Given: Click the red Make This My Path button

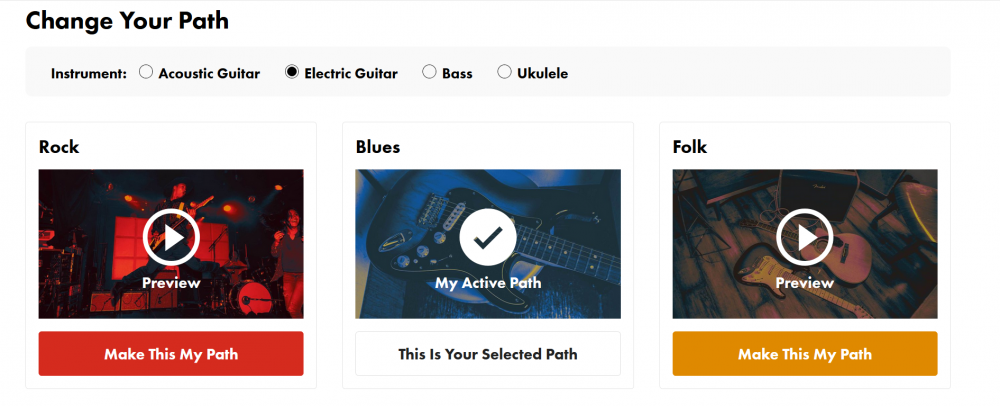Looking at the screenshot, I should (x=171, y=354).
